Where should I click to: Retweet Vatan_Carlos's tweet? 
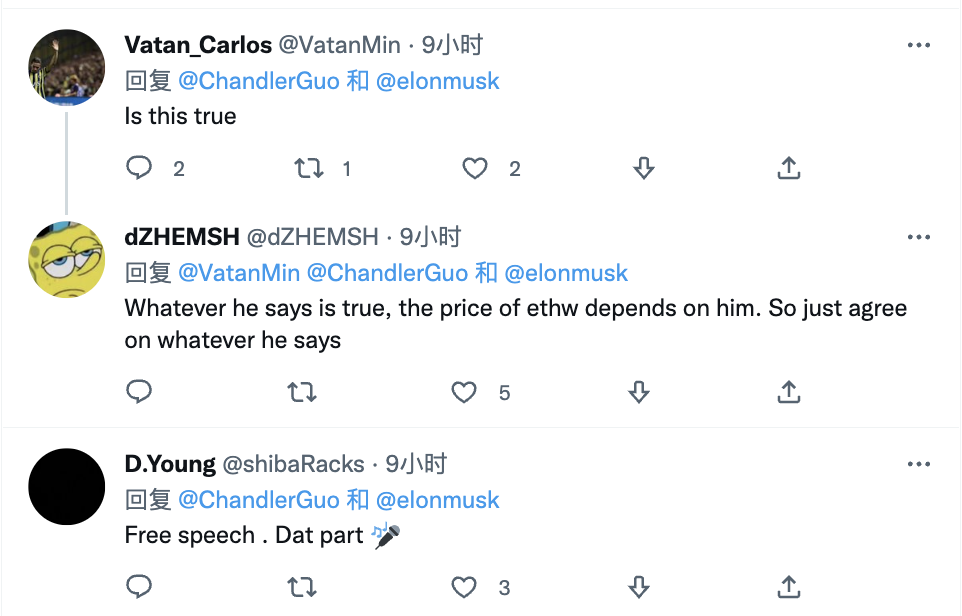coord(308,168)
